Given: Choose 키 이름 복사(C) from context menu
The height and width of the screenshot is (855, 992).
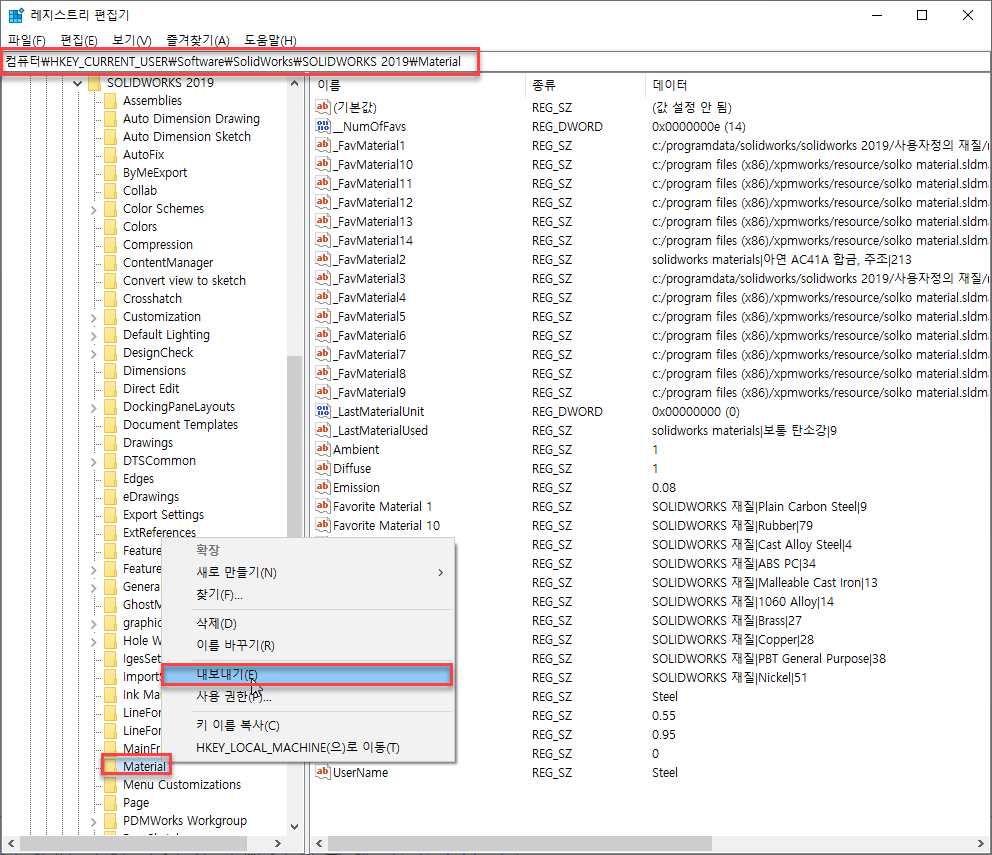Looking at the screenshot, I should click(307, 725).
